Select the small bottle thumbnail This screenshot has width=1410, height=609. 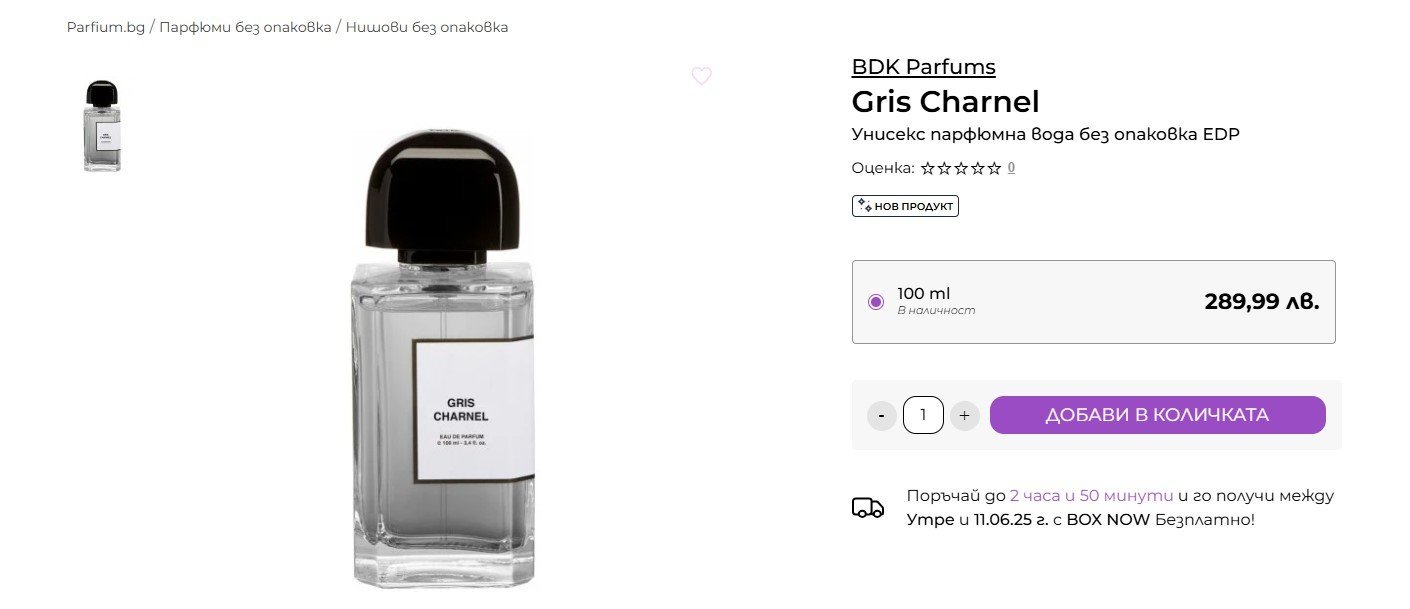click(102, 127)
